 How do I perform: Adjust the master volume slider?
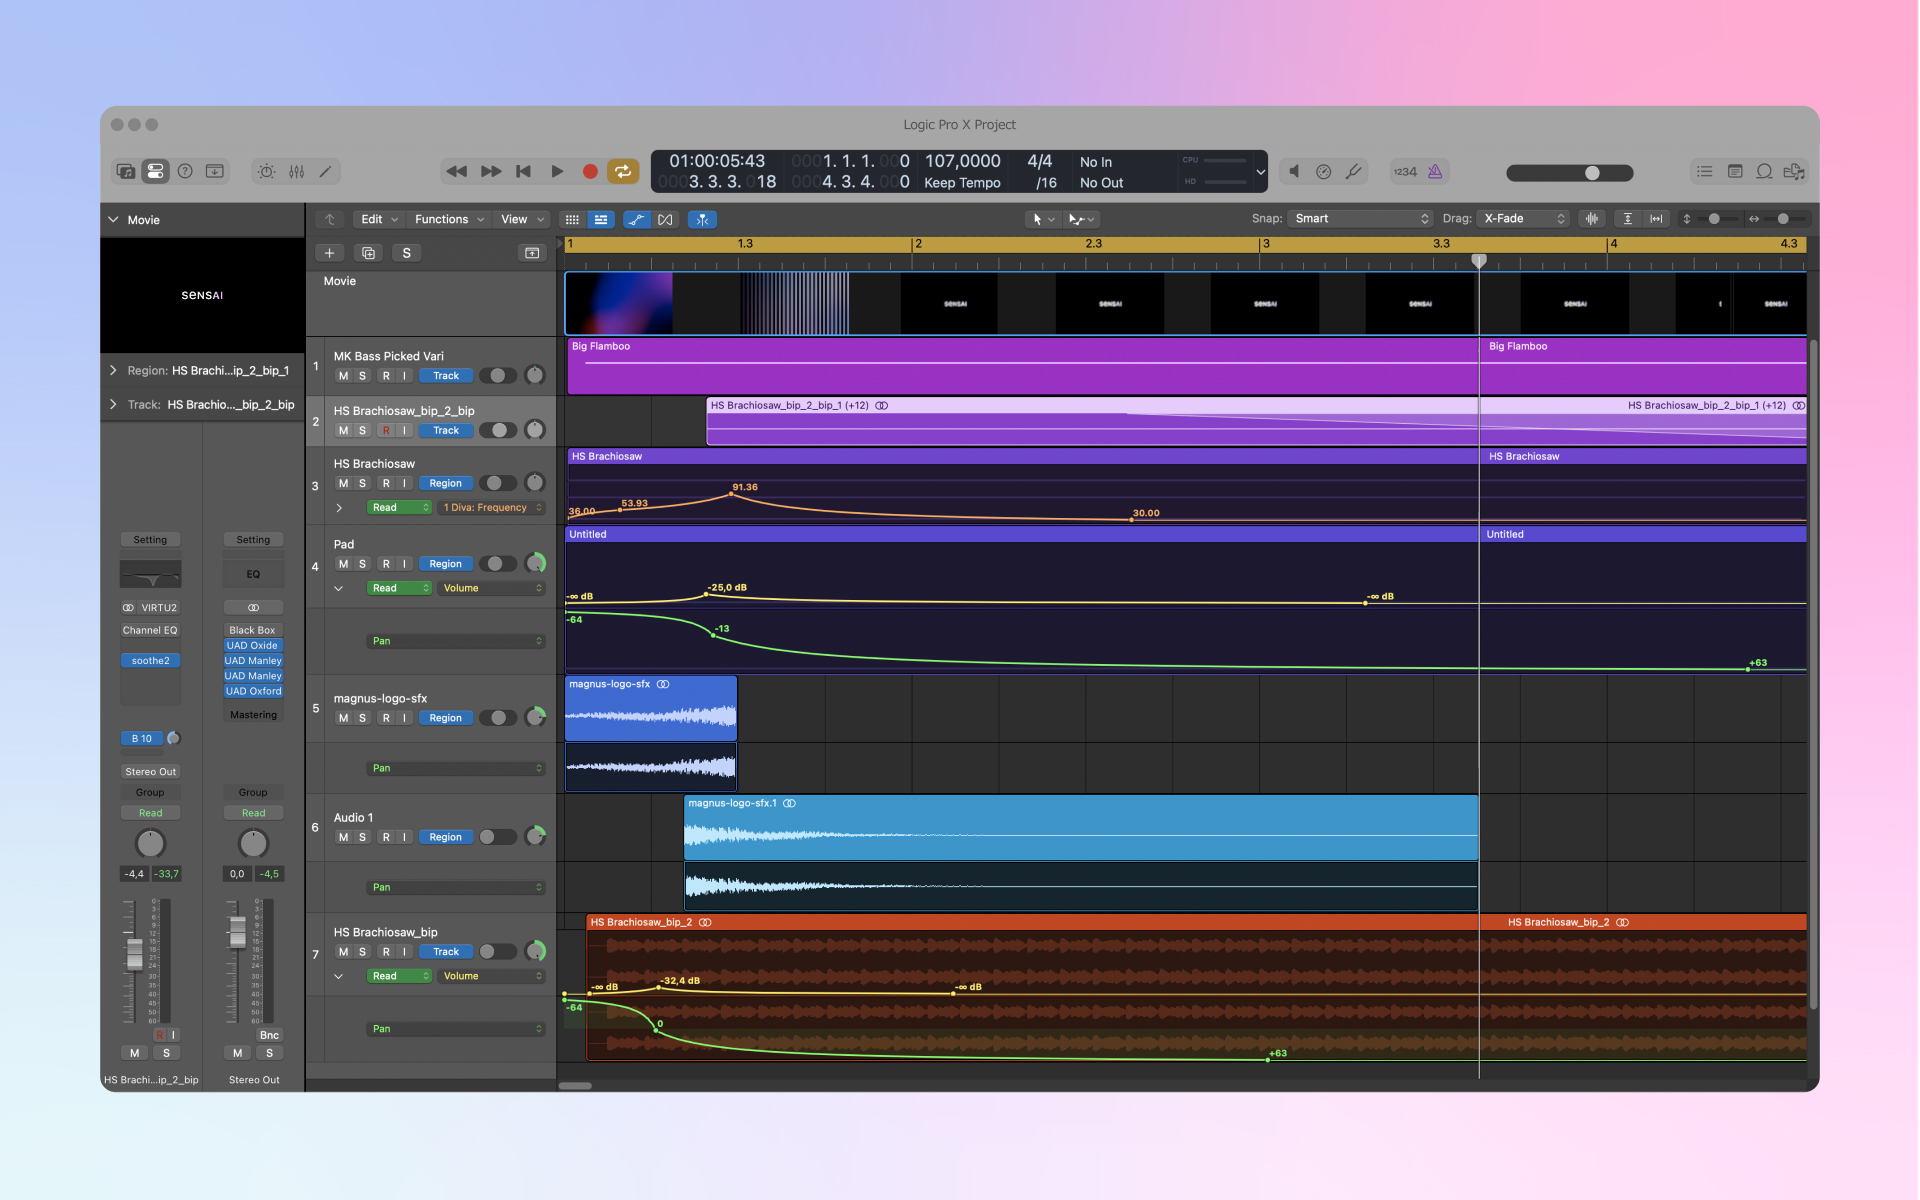click(x=1570, y=173)
